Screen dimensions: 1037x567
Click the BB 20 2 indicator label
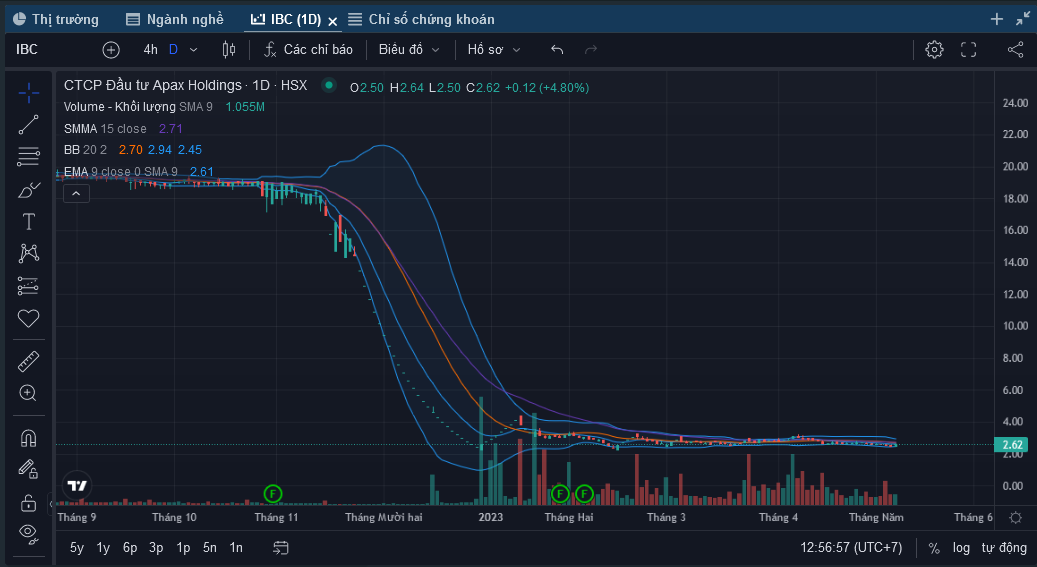[85, 150]
